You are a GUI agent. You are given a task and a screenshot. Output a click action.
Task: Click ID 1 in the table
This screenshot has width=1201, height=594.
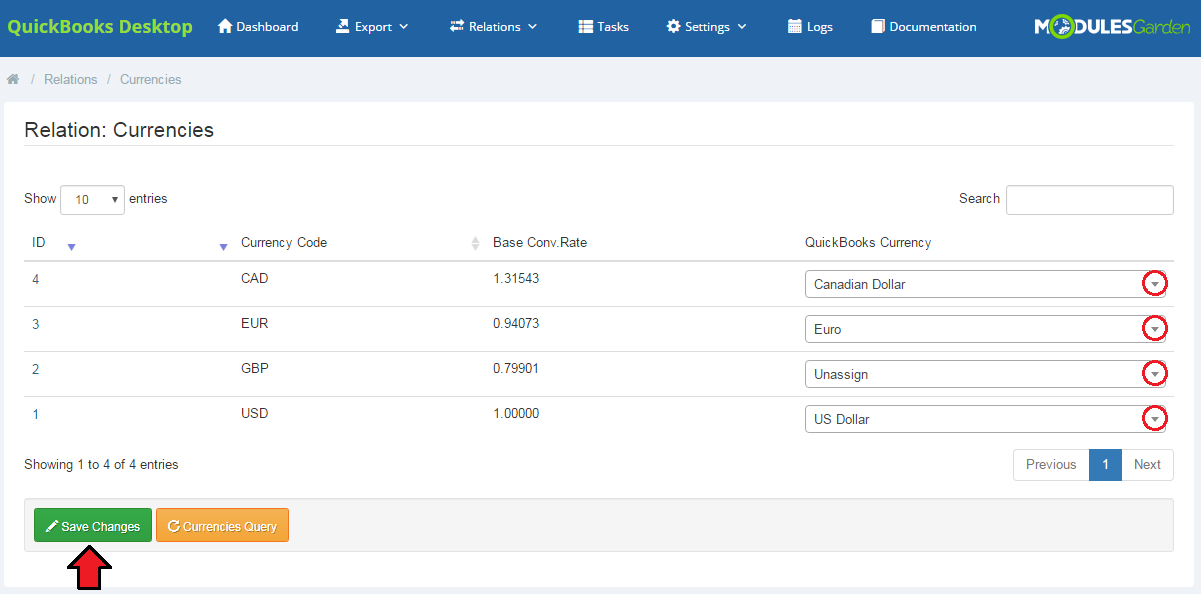click(x=36, y=414)
